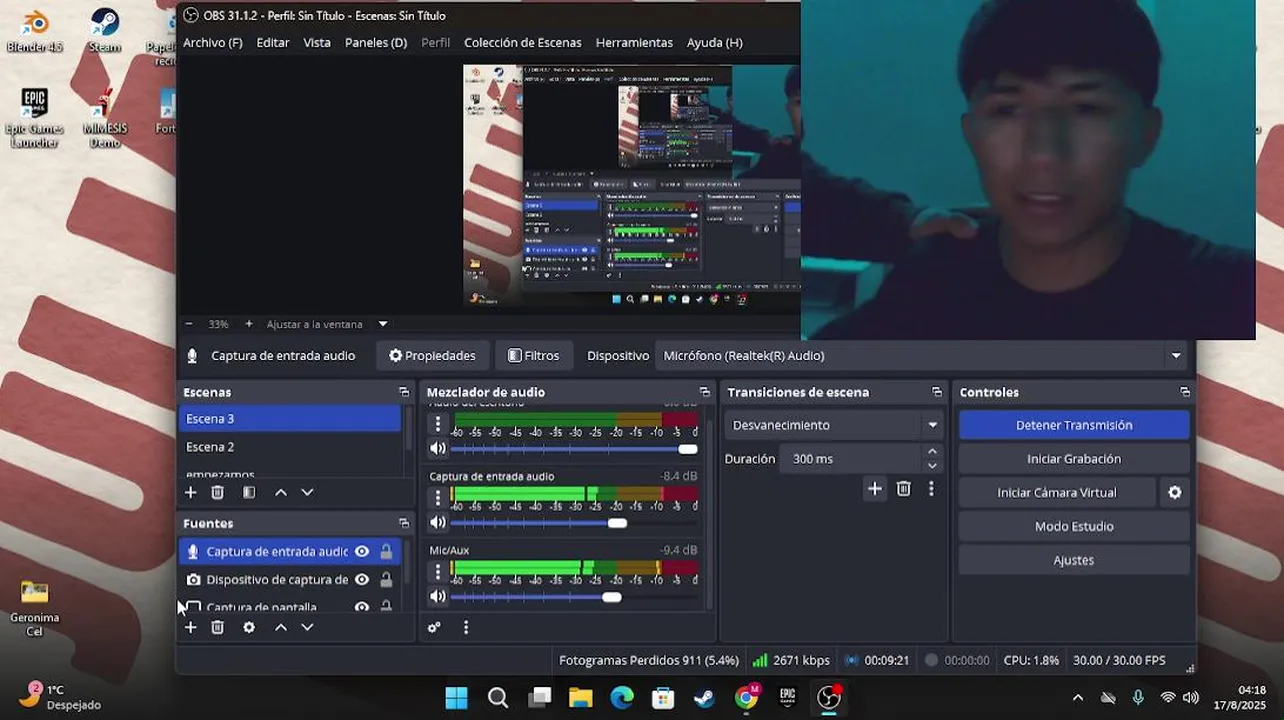Undock the Controles panel
This screenshot has height=720, width=1284.
[x=1185, y=392]
